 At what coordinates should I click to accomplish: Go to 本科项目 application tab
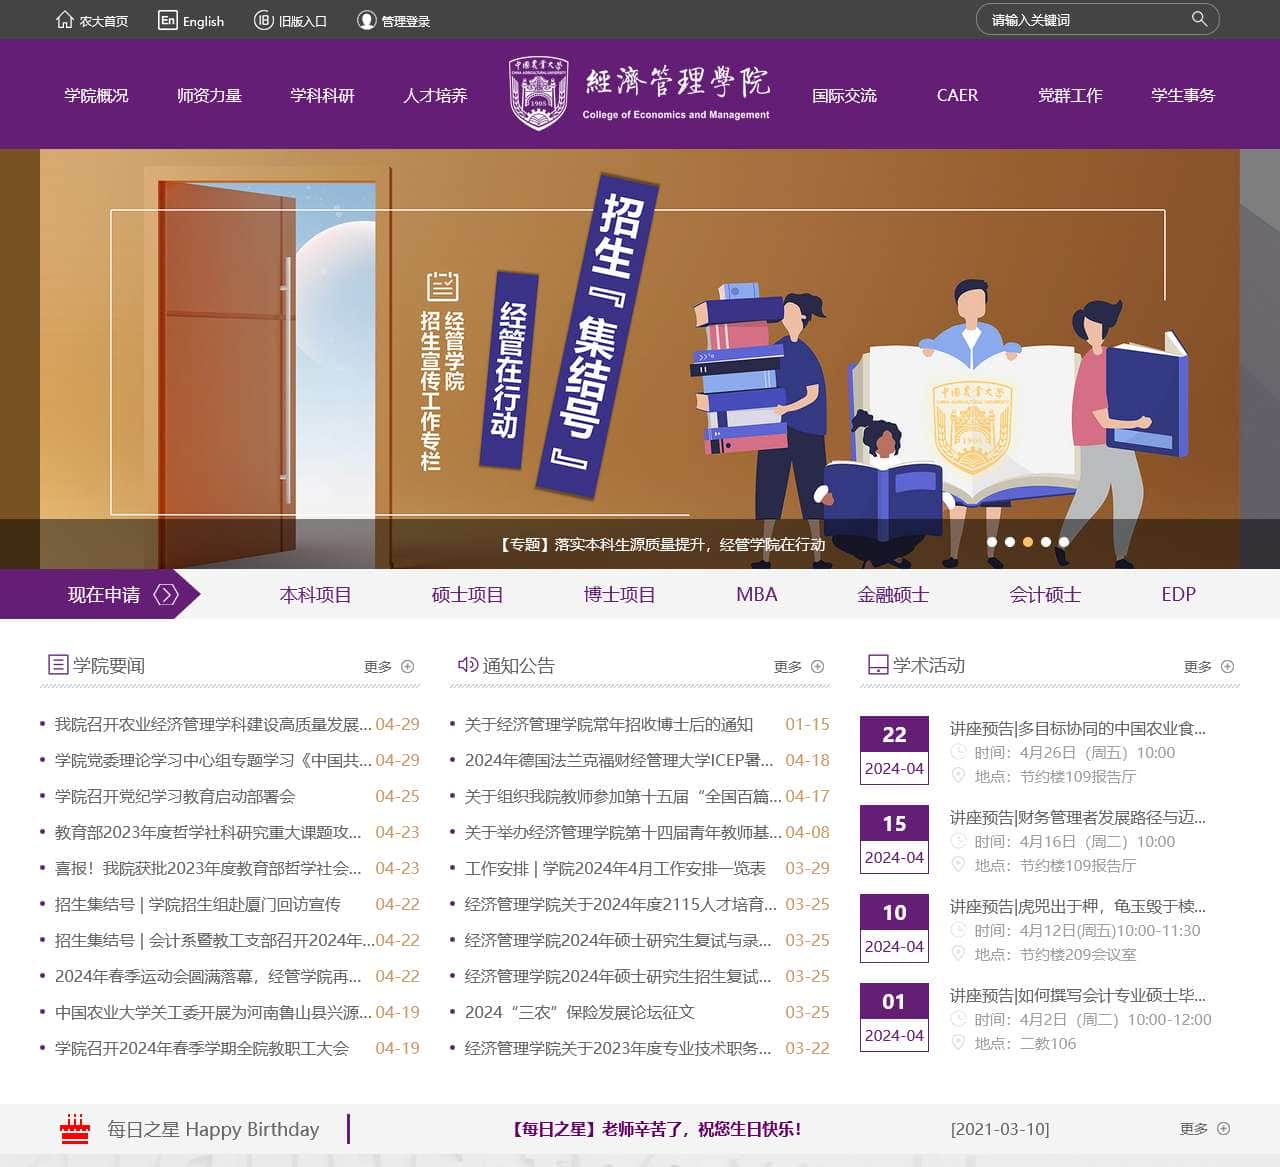pos(316,595)
